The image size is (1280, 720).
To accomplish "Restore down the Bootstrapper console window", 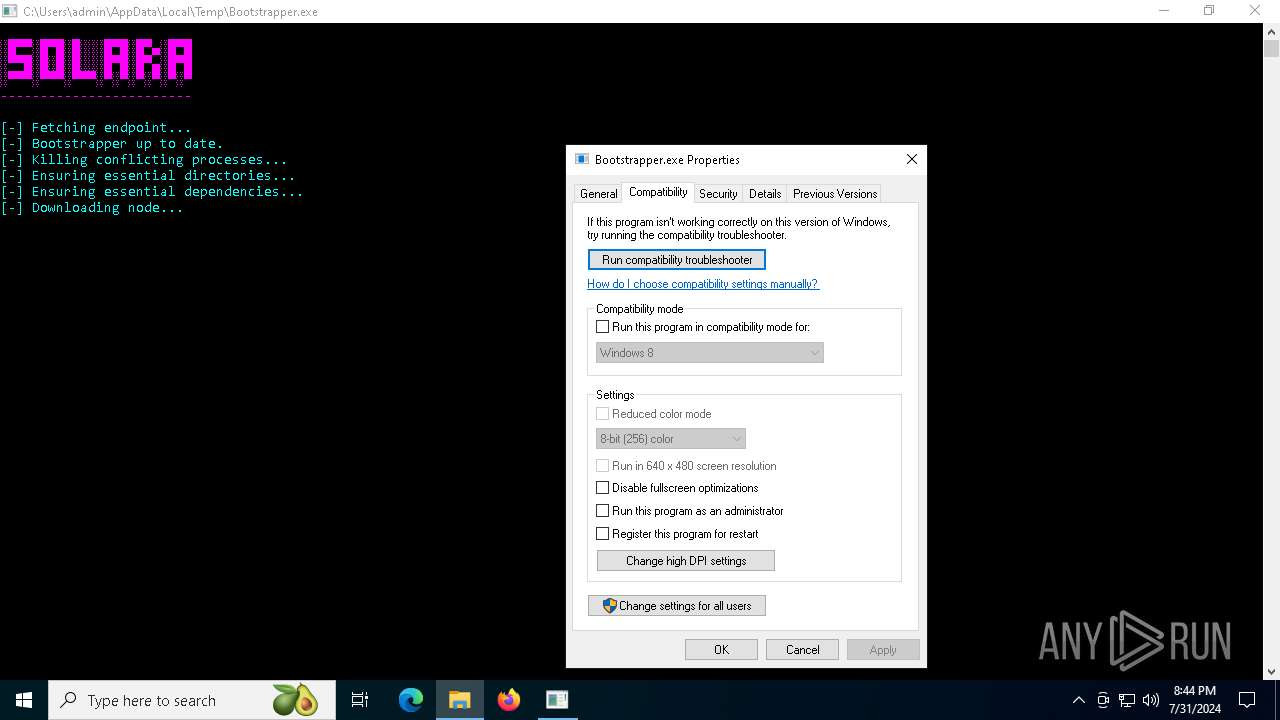I will click(1209, 11).
